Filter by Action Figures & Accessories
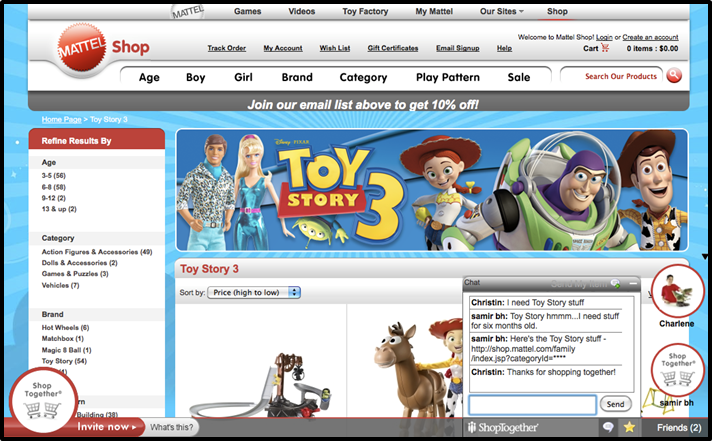Viewport: 712px width, 441px height. click(x=97, y=252)
